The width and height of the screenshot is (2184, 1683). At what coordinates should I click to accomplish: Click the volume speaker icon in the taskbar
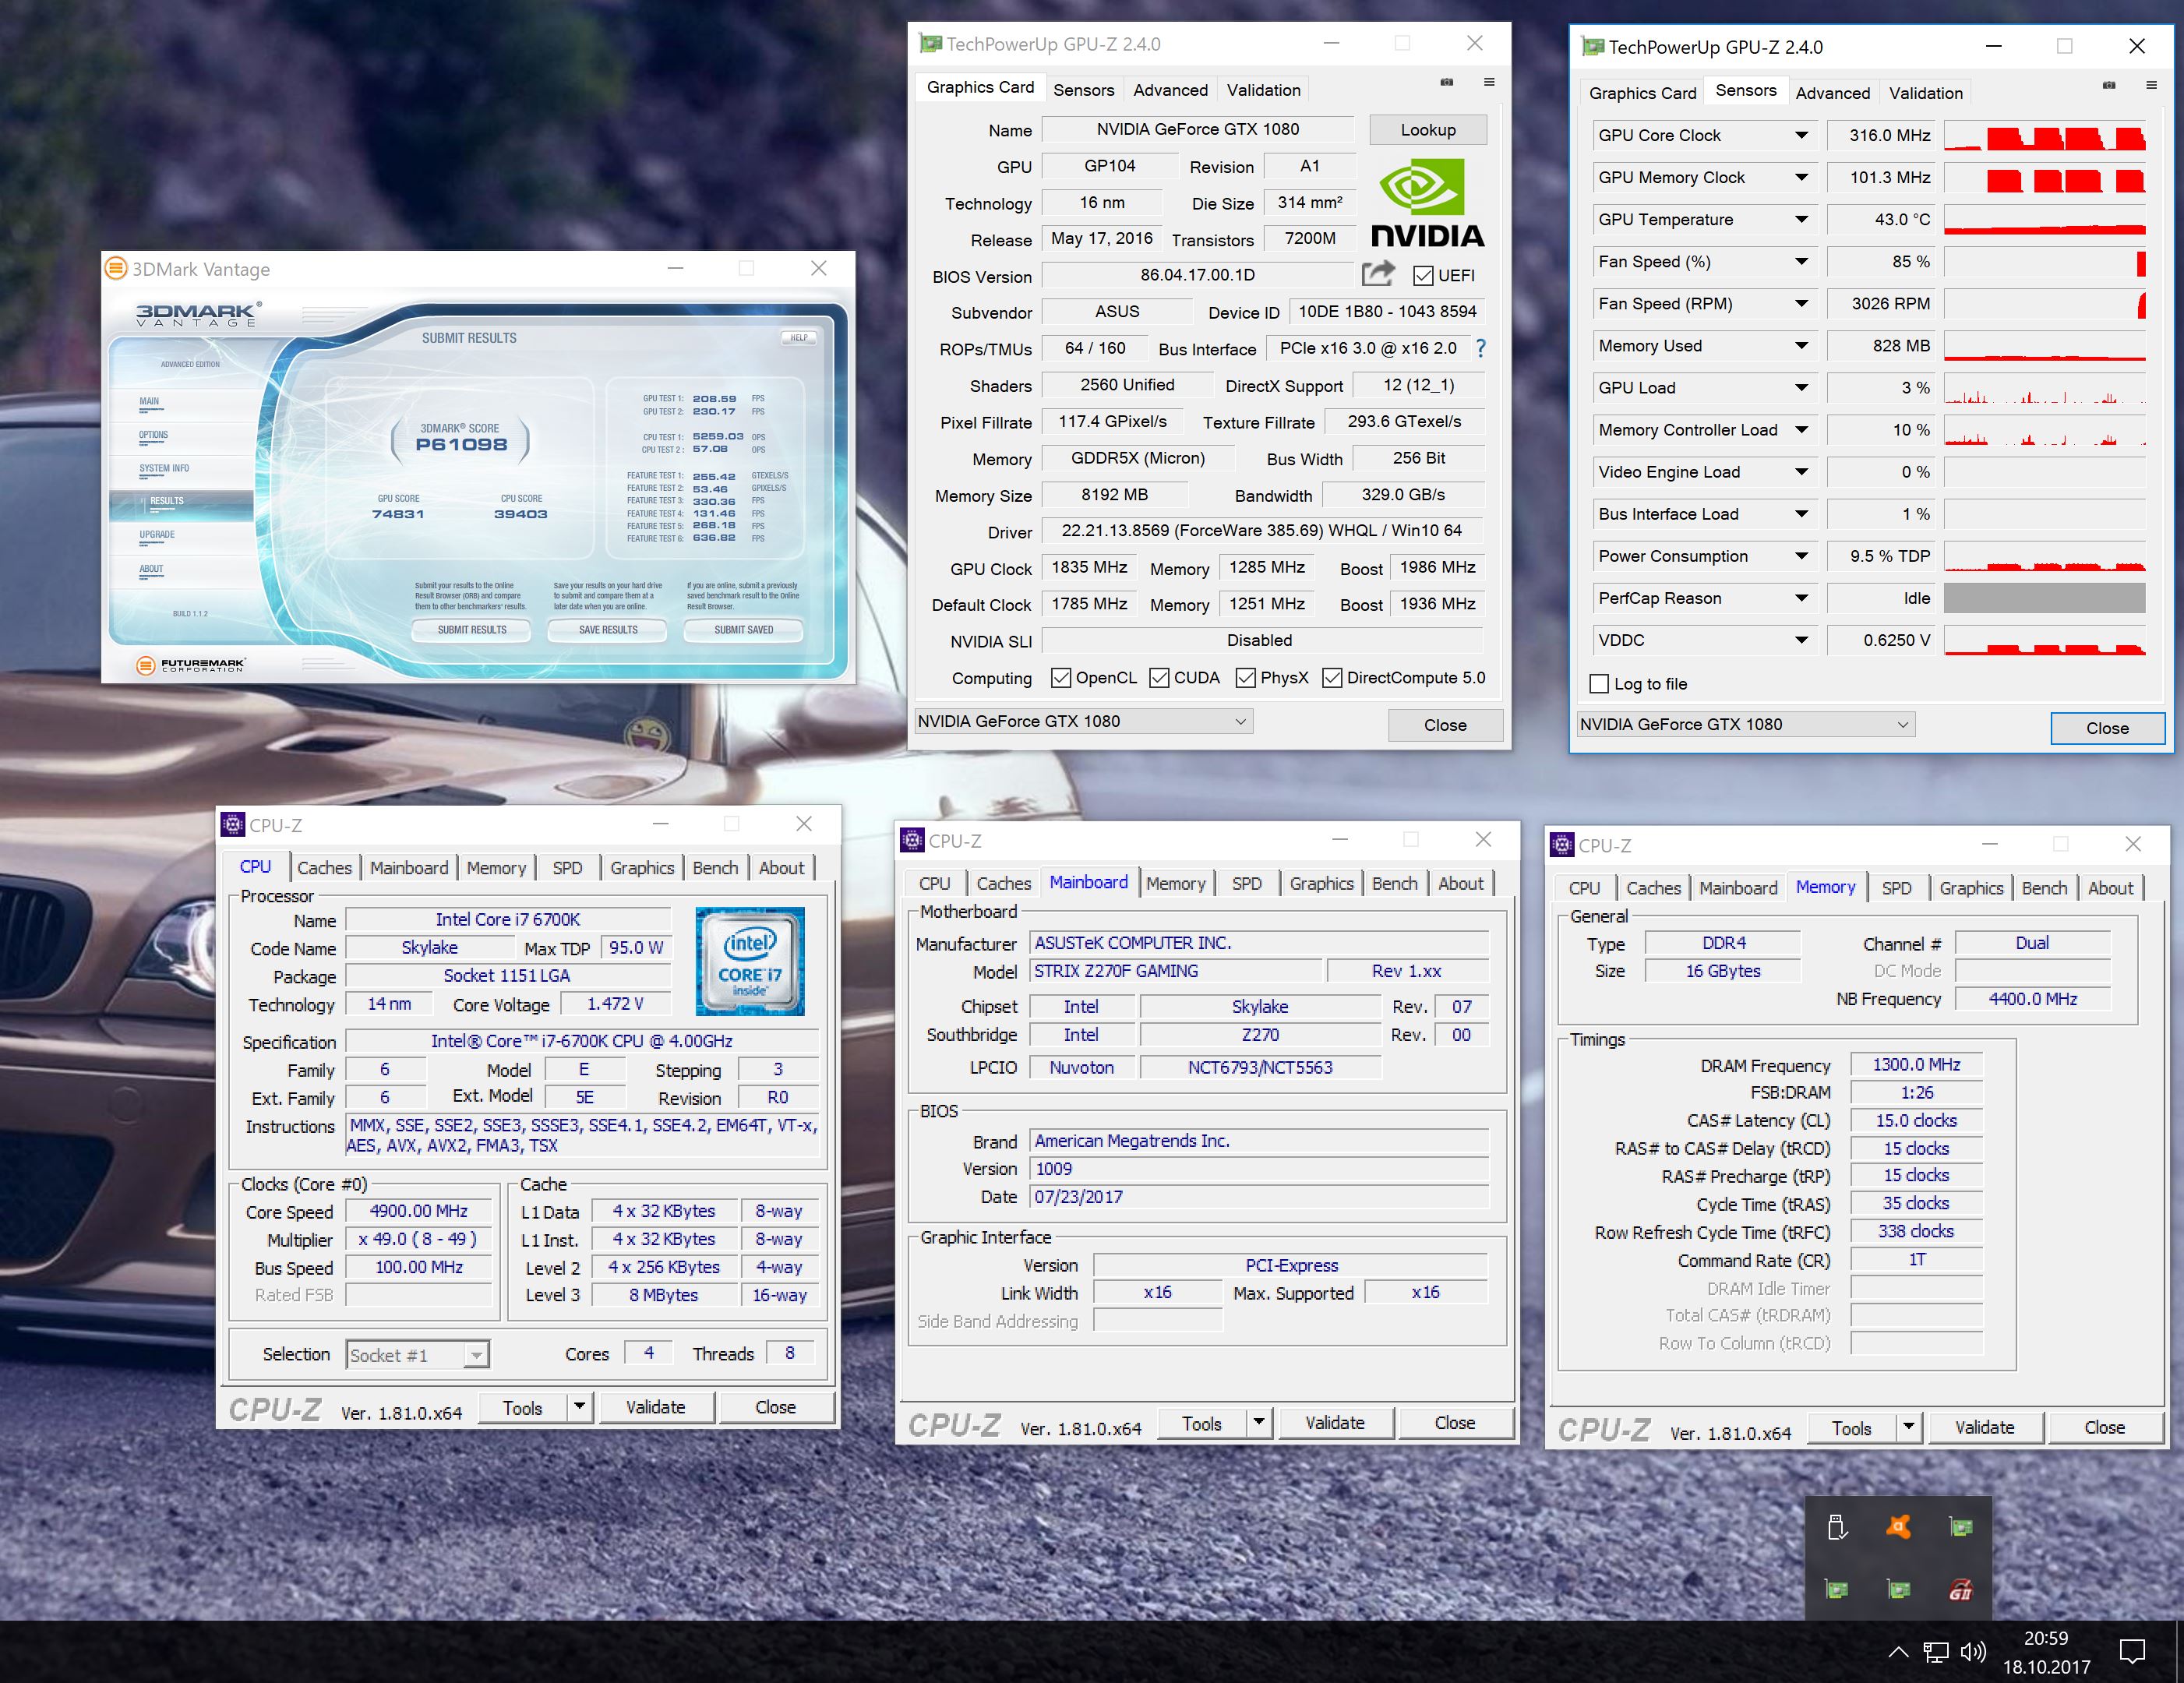(x=1973, y=1652)
